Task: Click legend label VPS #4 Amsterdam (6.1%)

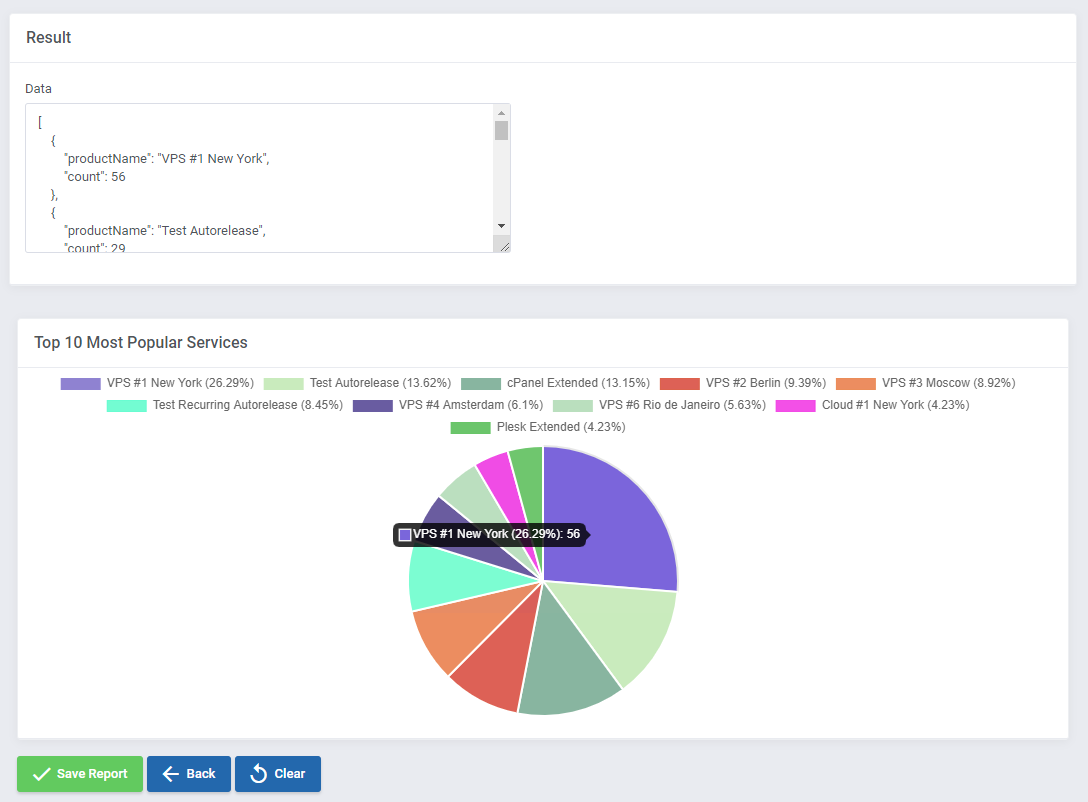Action: pos(471,405)
